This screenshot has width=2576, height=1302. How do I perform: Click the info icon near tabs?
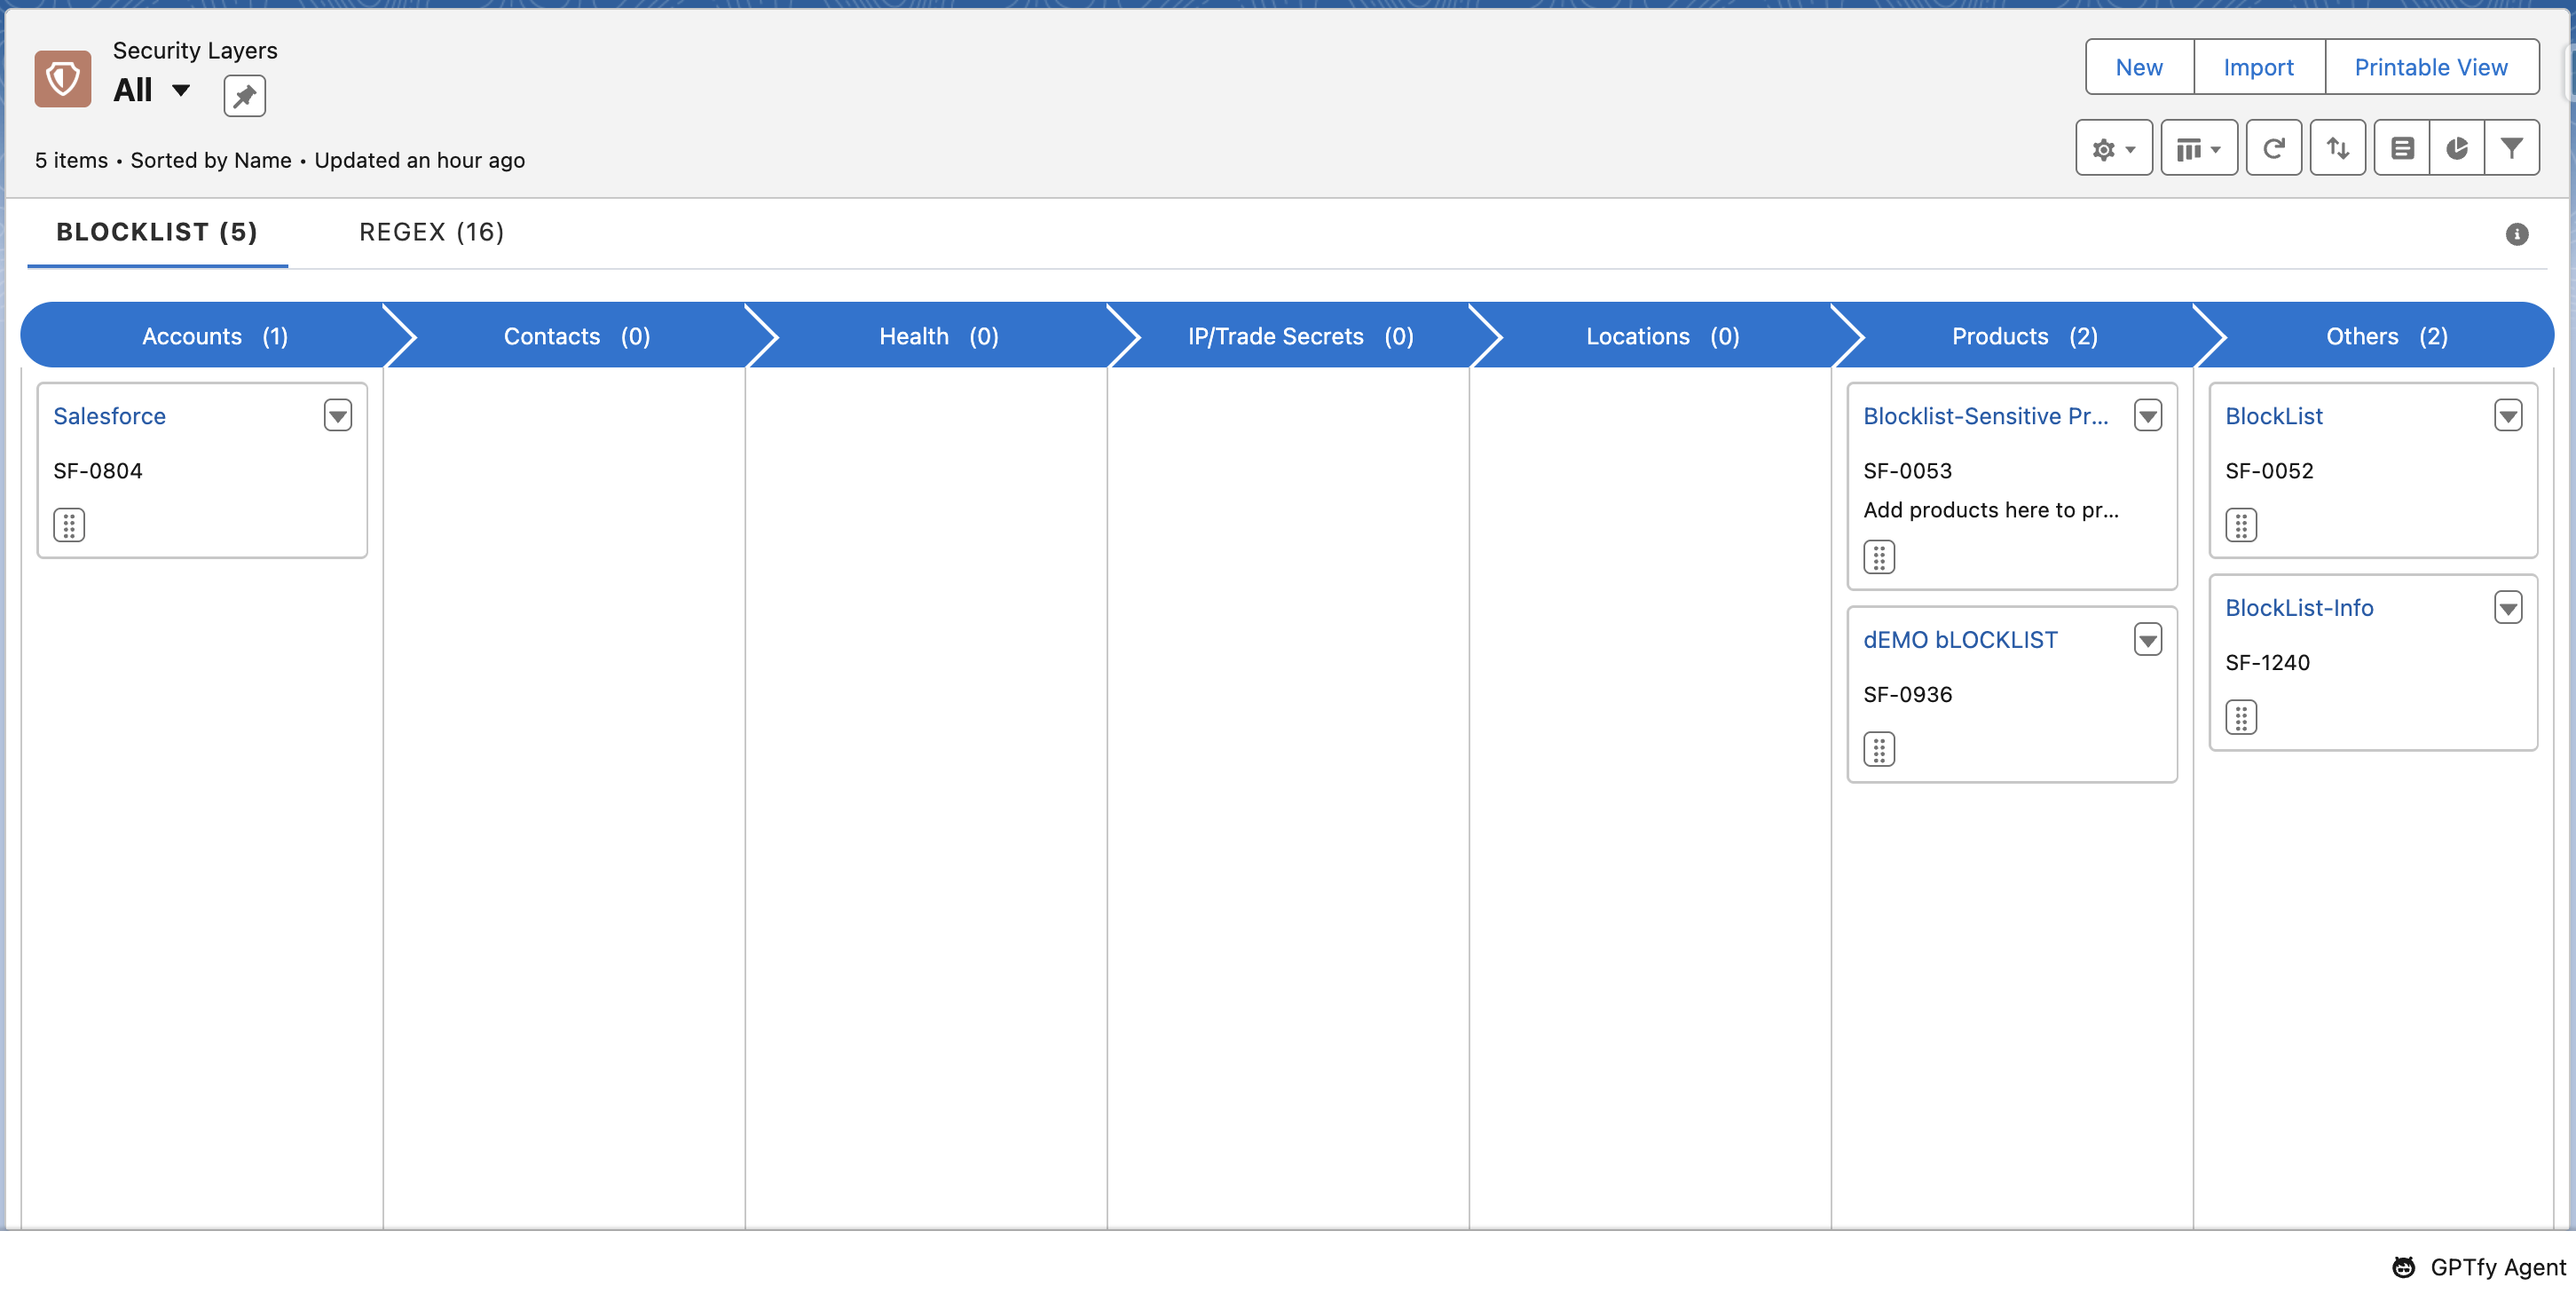coord(2516,234)
